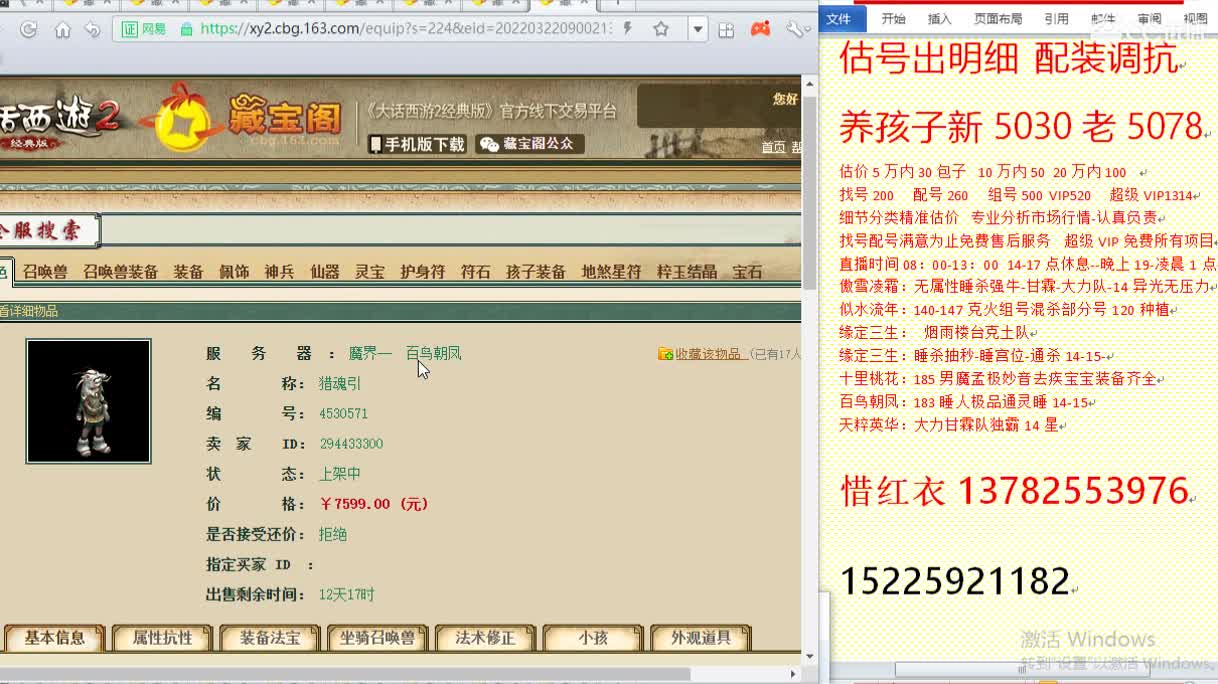Image resolution: width=1218 pixels, height=684 pixels.
Task: Reload the page with the refresh icon
Action: (x=28, y=29)
